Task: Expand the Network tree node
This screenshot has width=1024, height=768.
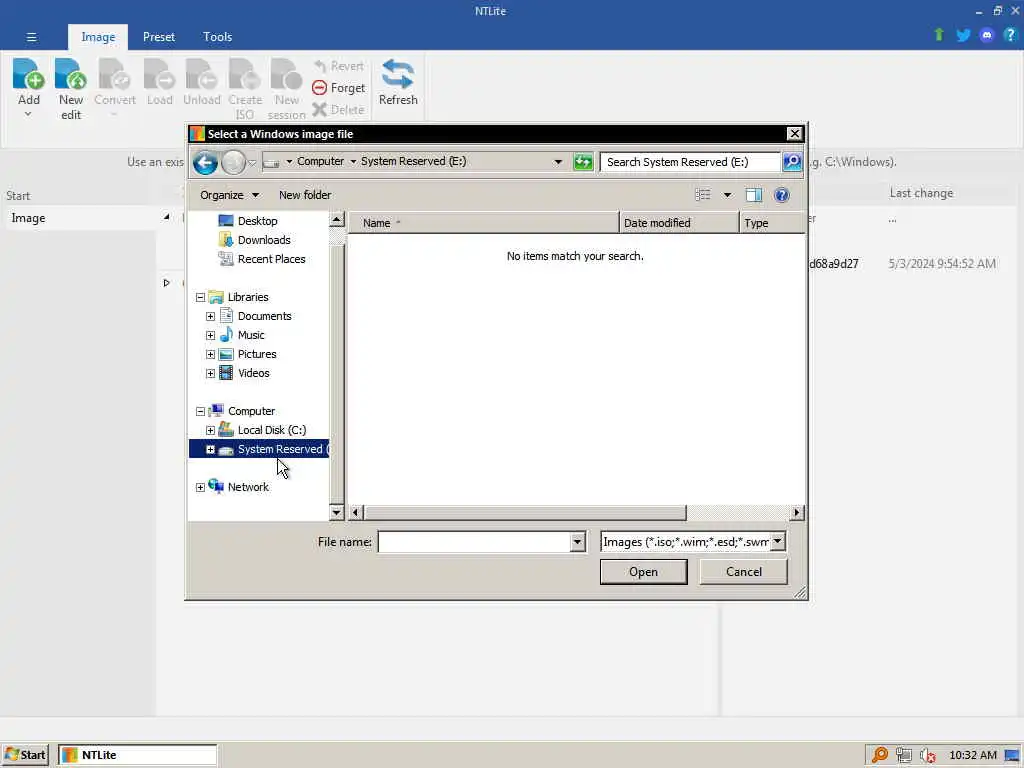Action: [x=200, y=487]
